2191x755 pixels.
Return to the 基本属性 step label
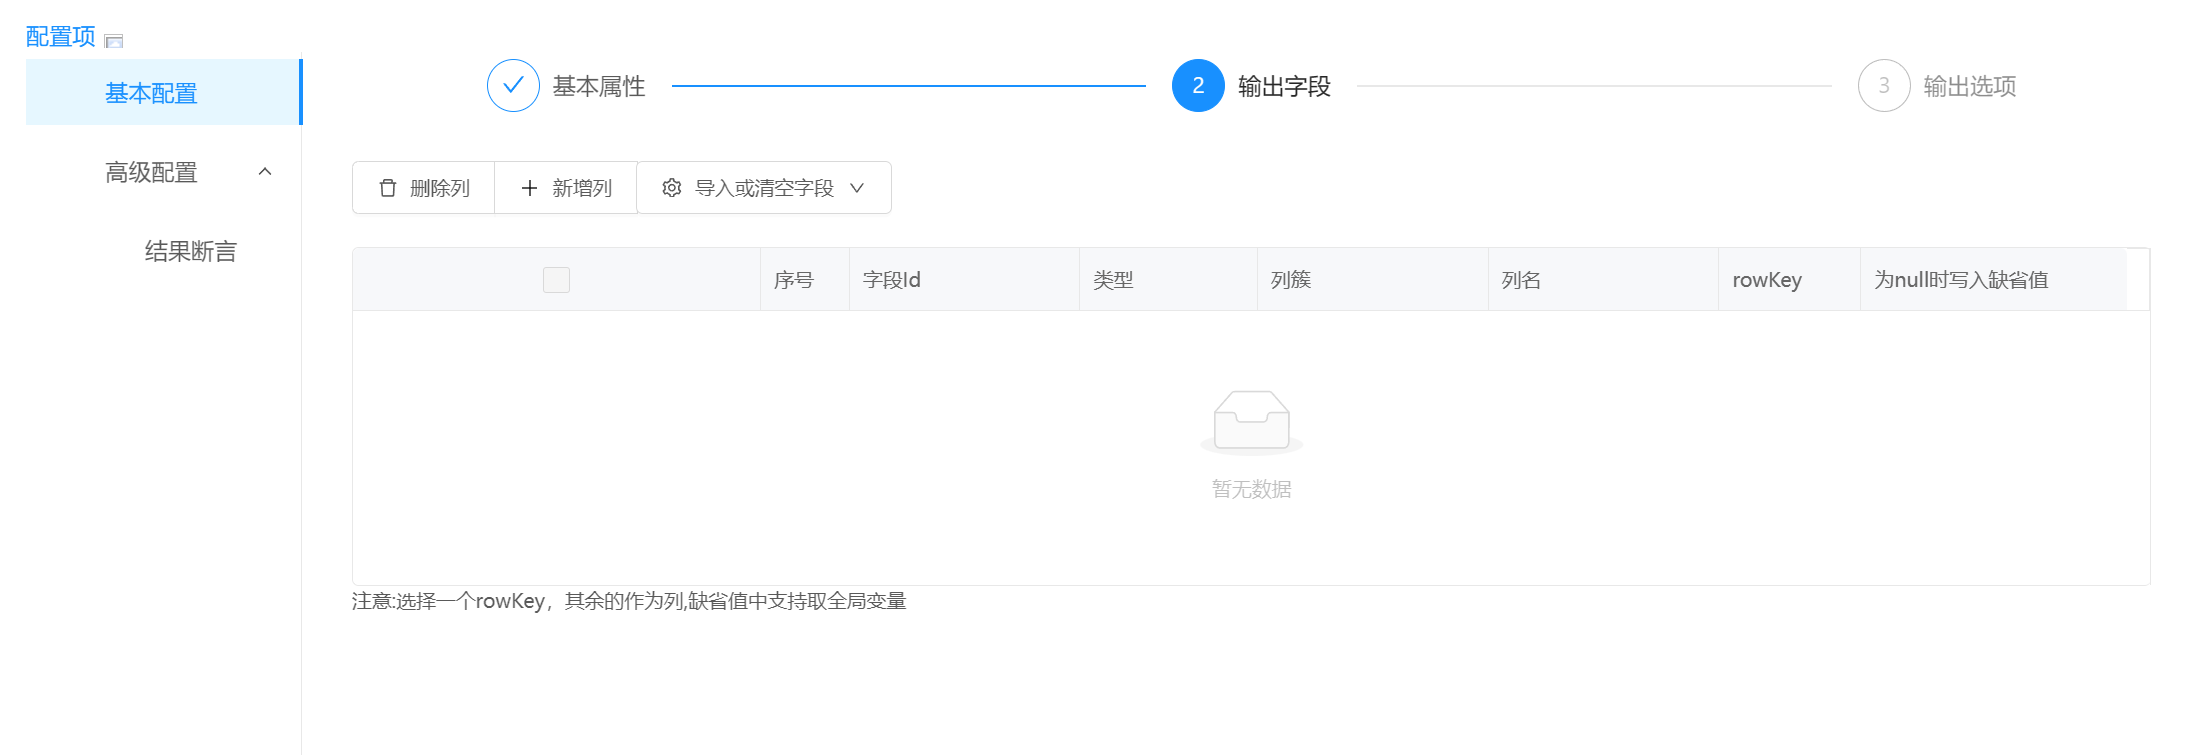(598, 87)
